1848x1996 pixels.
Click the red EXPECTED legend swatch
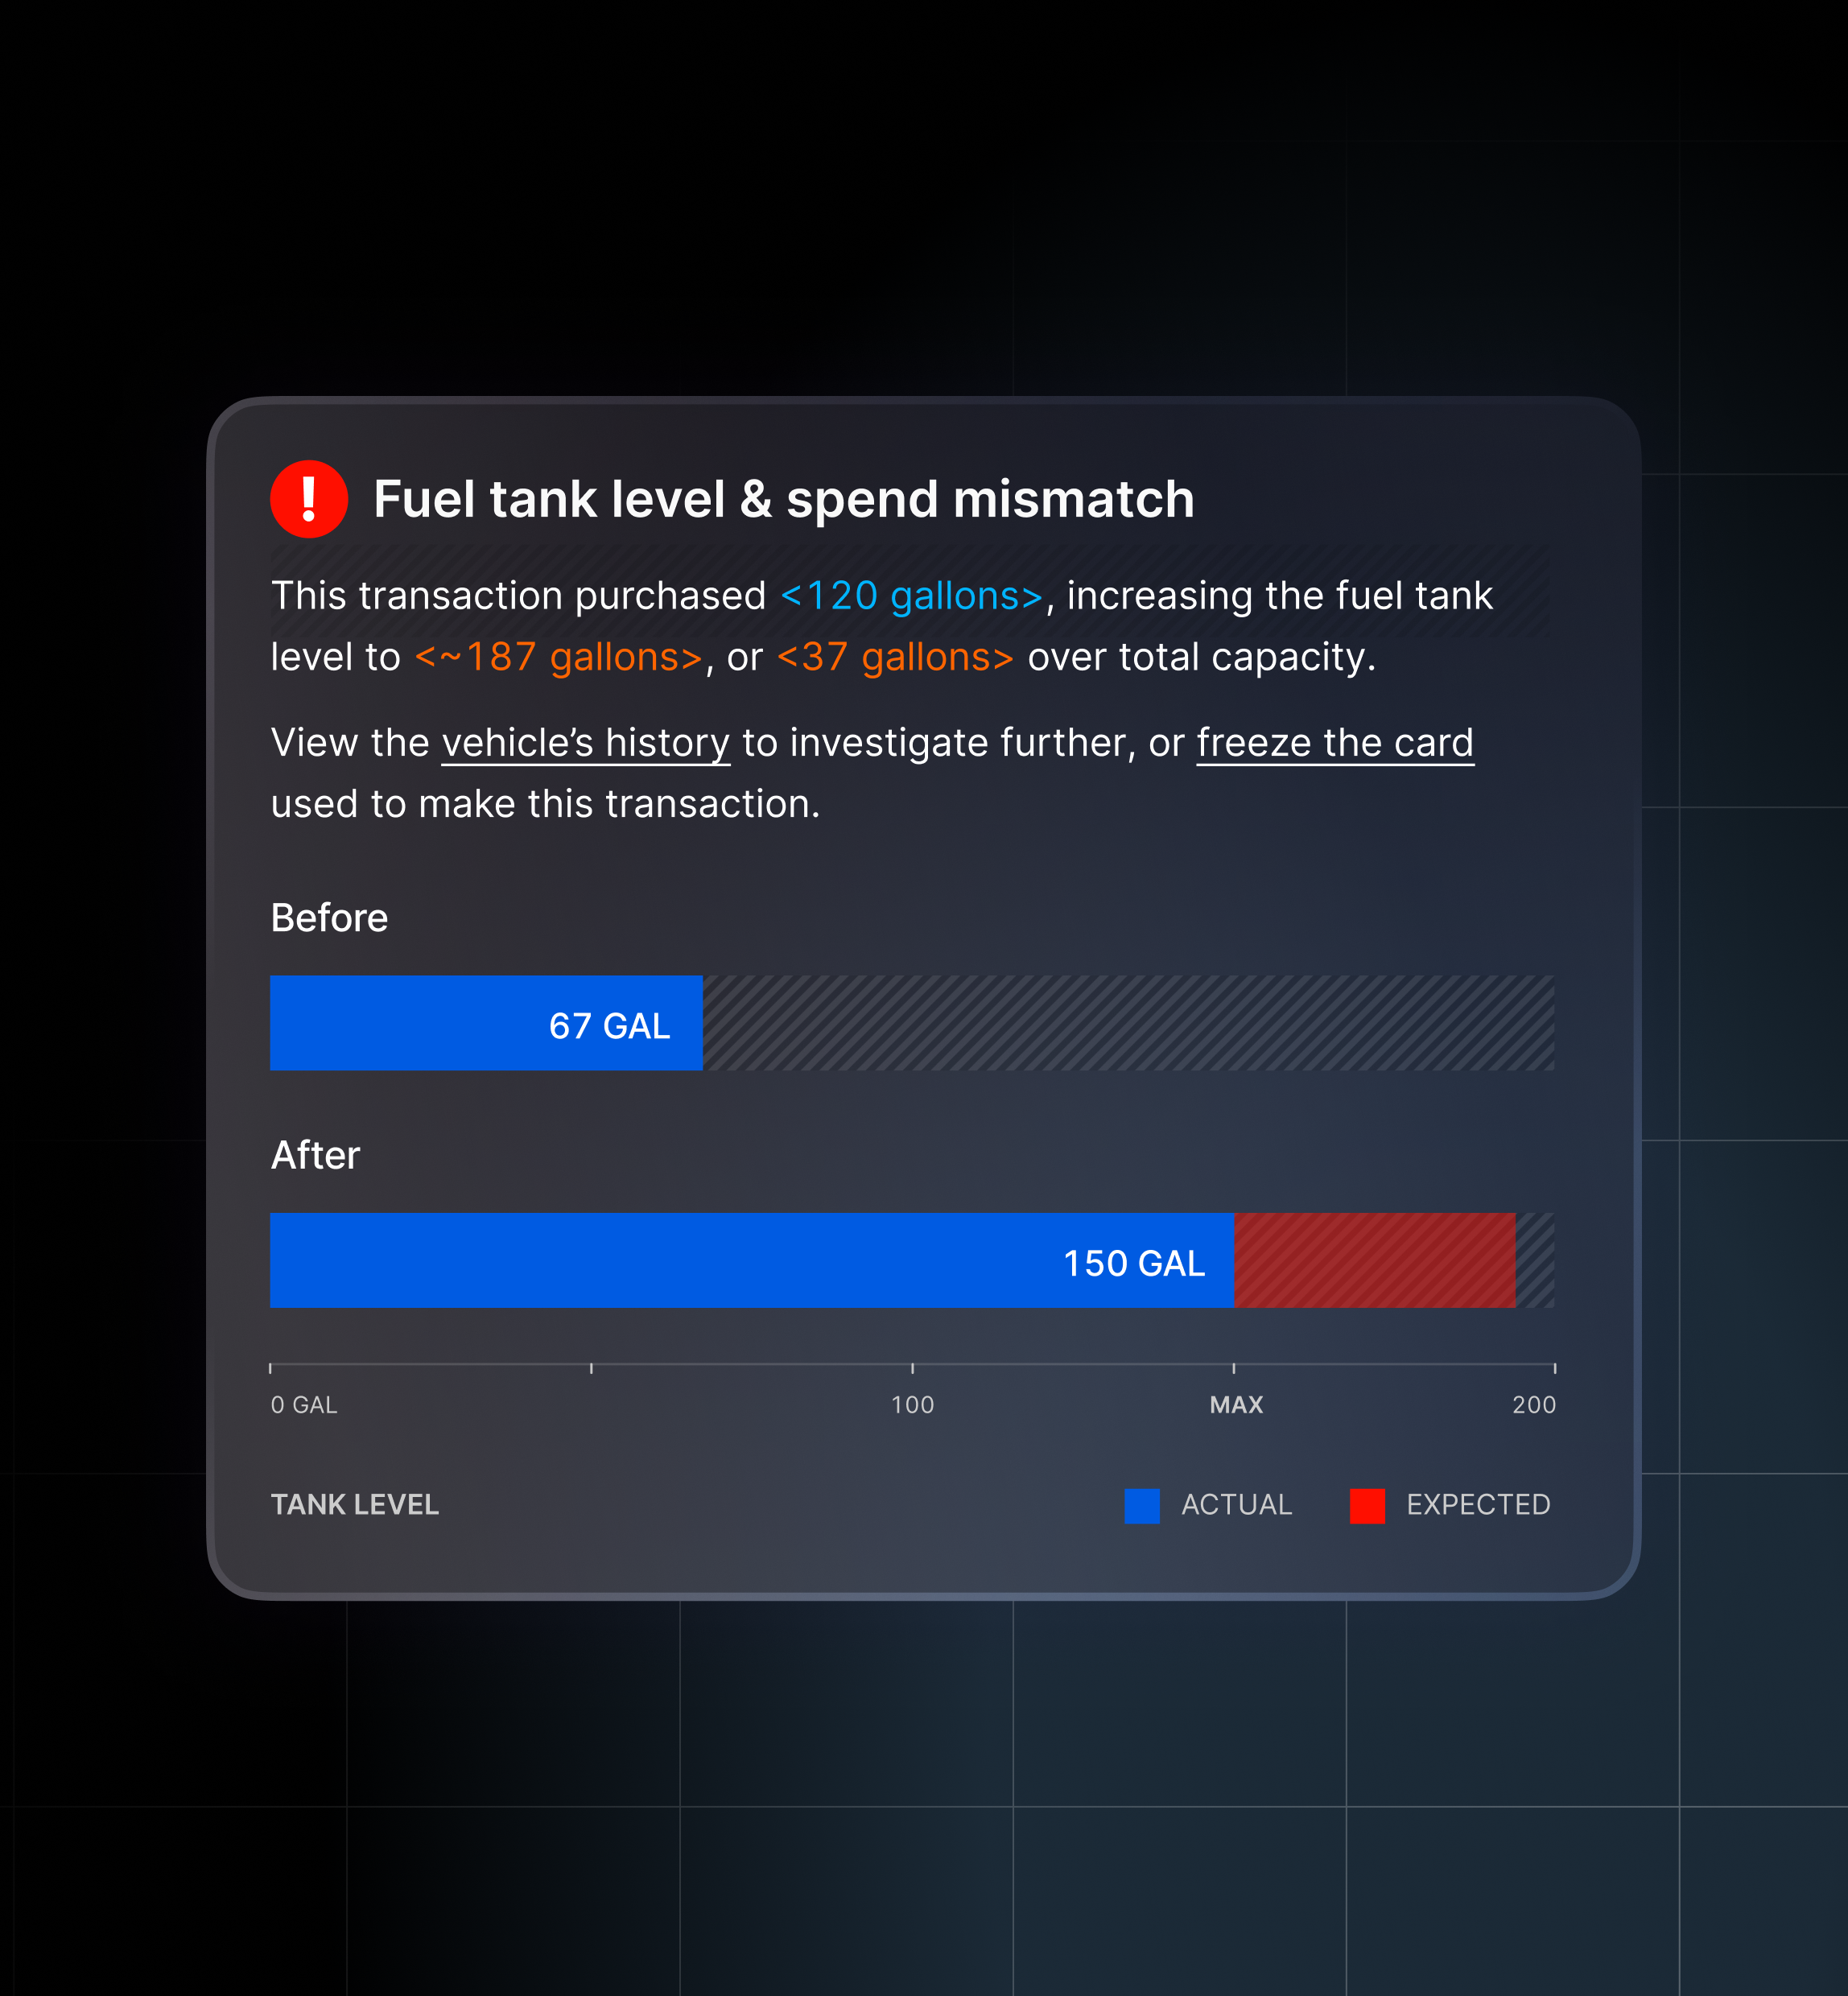1366,1505
